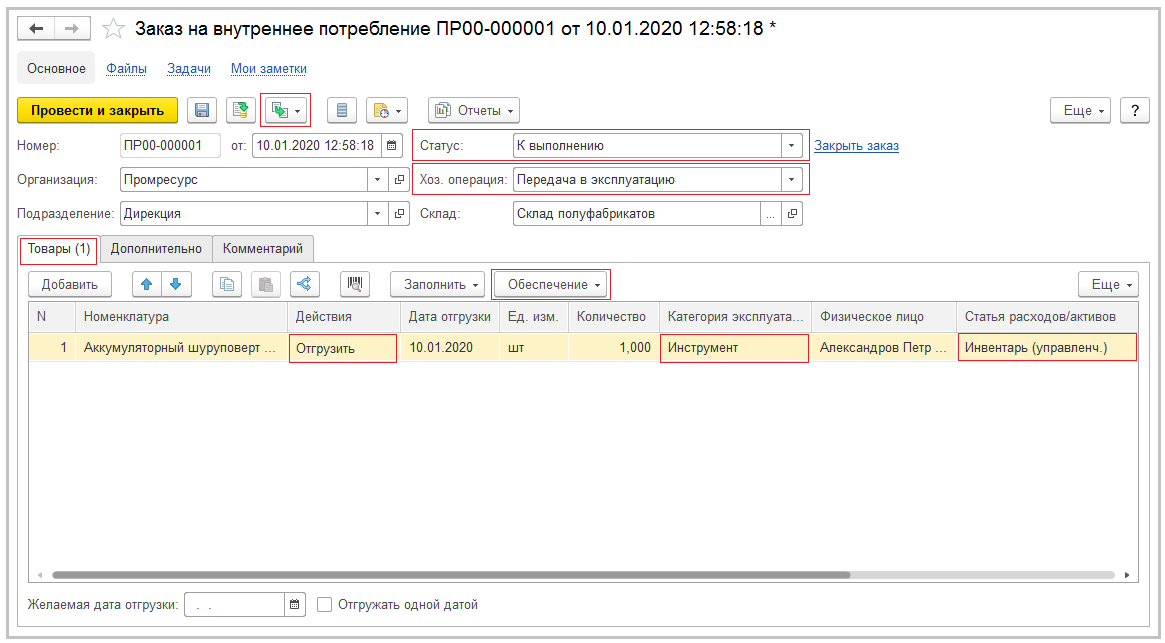
Task: Open the Склад record with its open icon
Action: 792,214
